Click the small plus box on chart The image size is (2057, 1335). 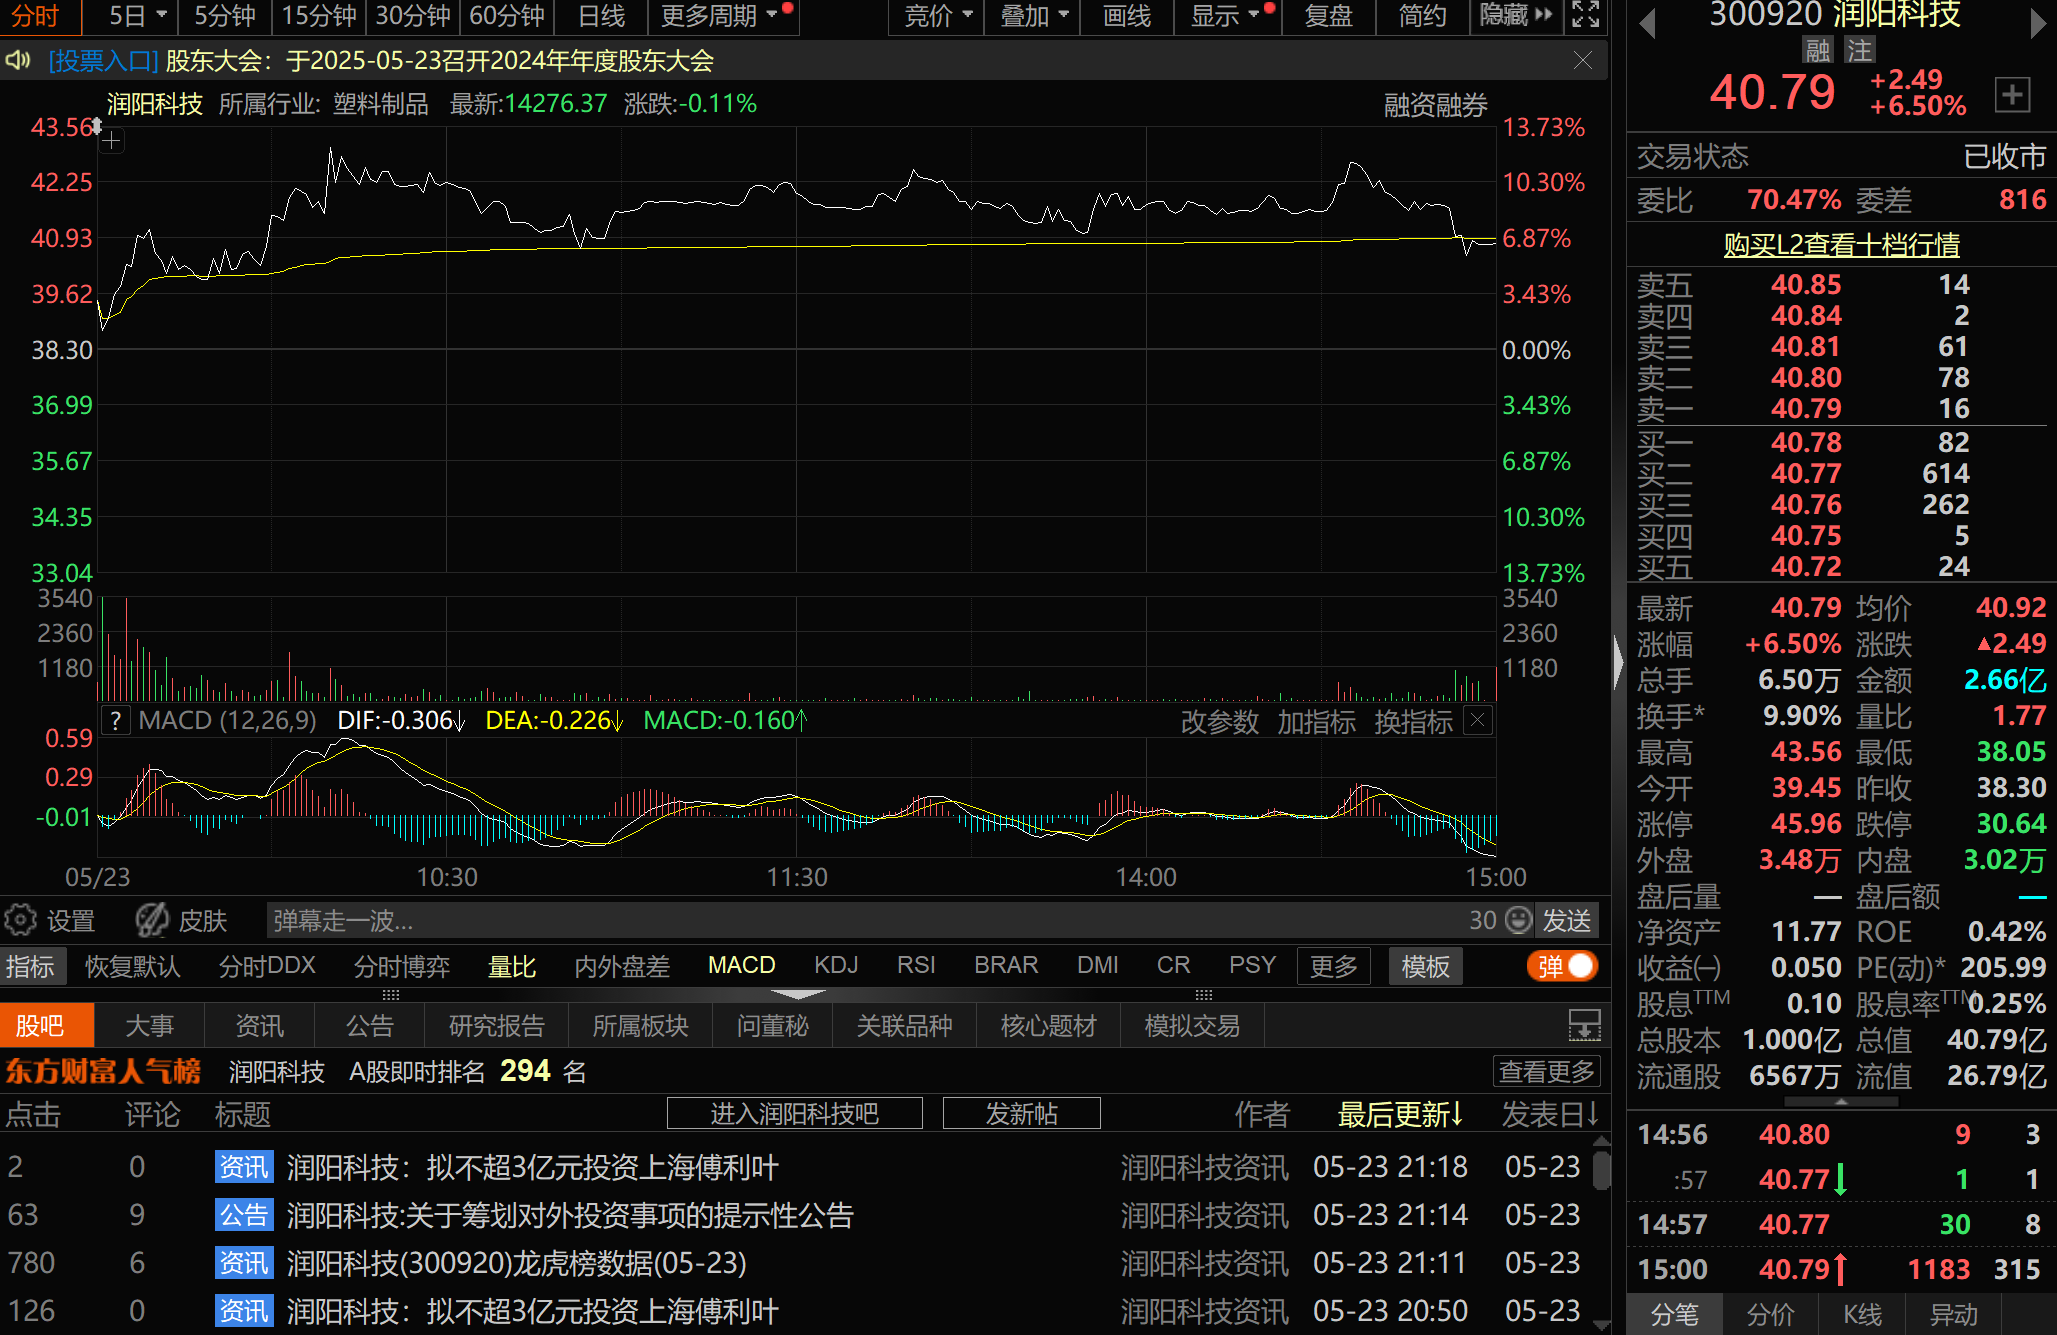pos(111,141)
